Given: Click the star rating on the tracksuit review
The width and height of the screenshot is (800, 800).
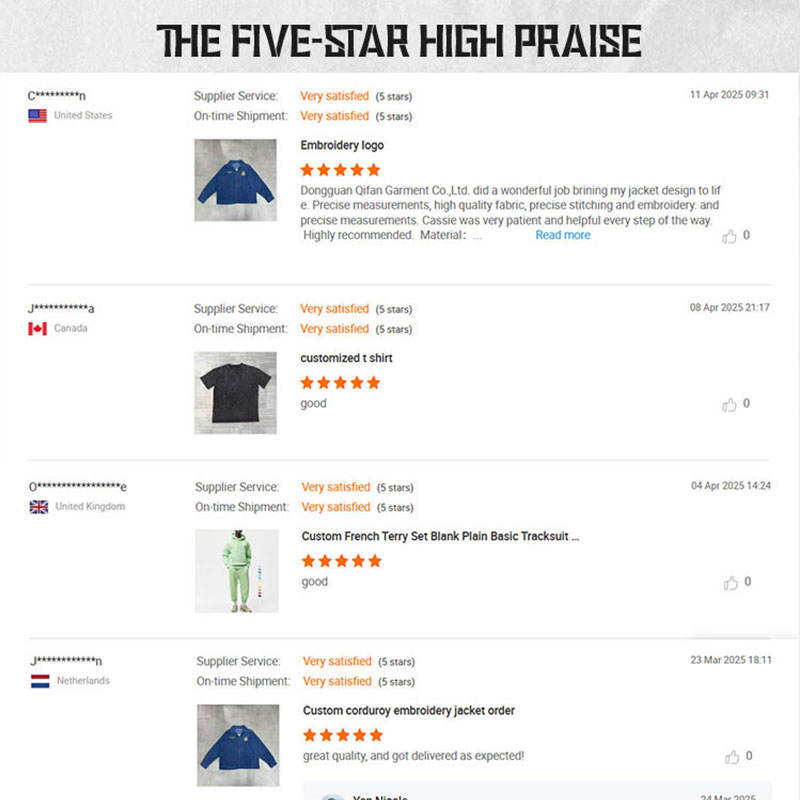Looking at the screenshot, I should [x=341, y=561].
